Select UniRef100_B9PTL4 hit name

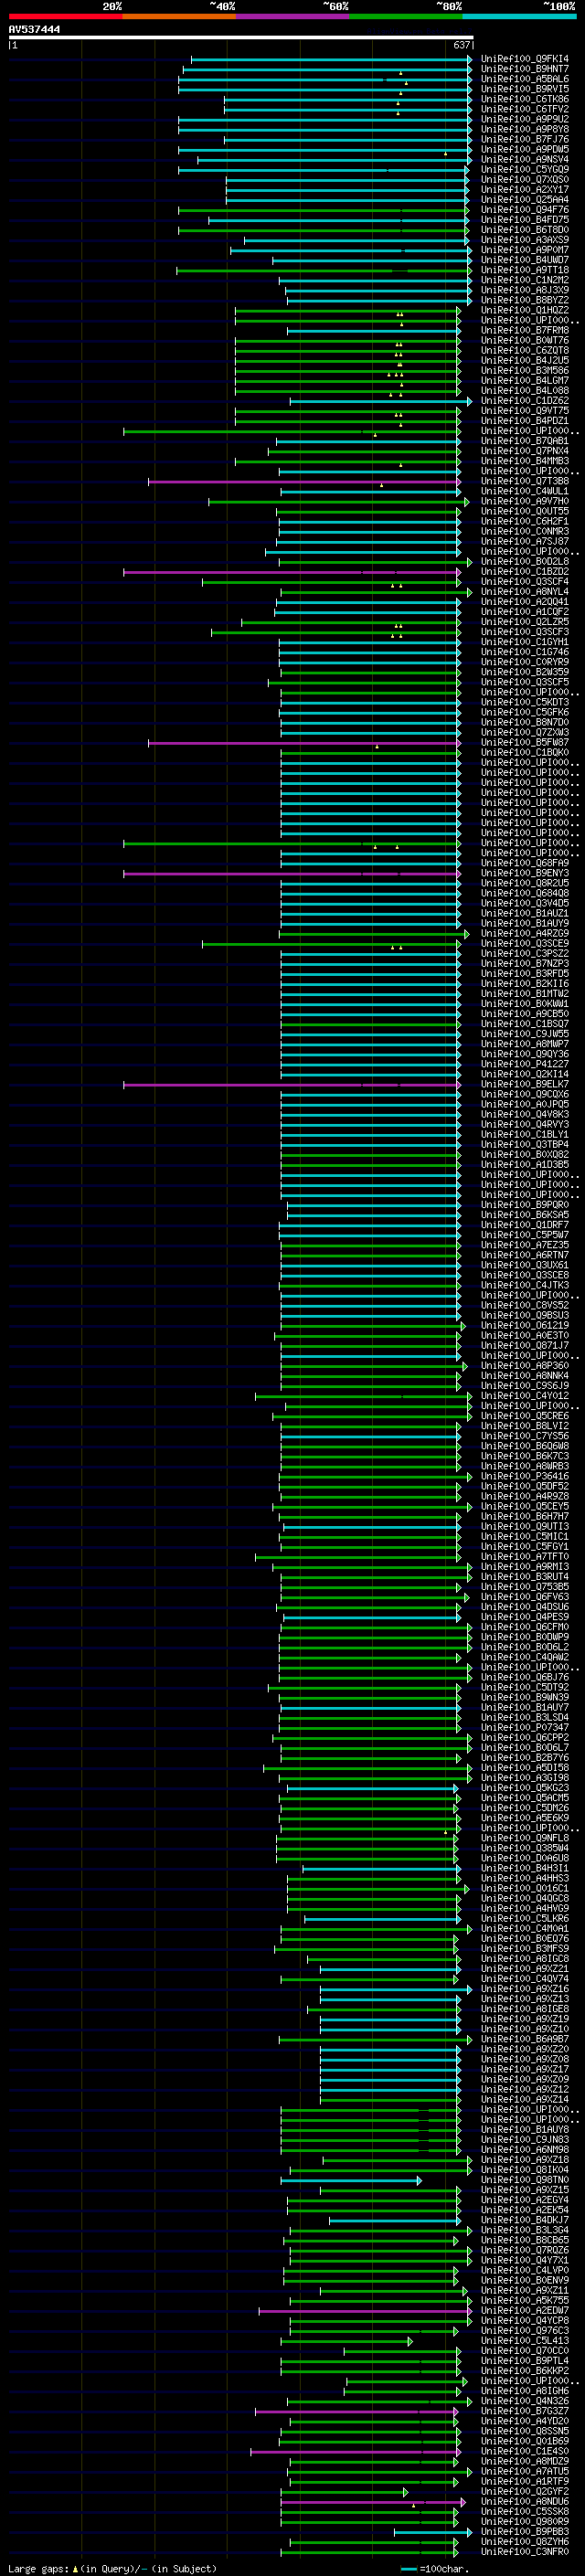pyautogui.click(x=525, y=2361)
